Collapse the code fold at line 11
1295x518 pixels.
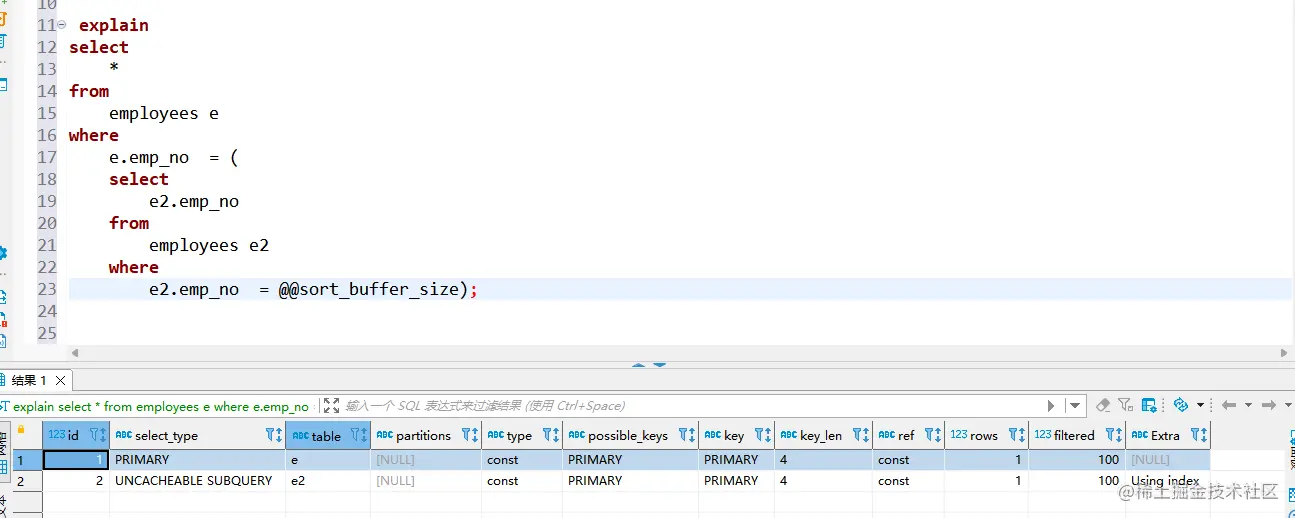[x=62, y=25]
